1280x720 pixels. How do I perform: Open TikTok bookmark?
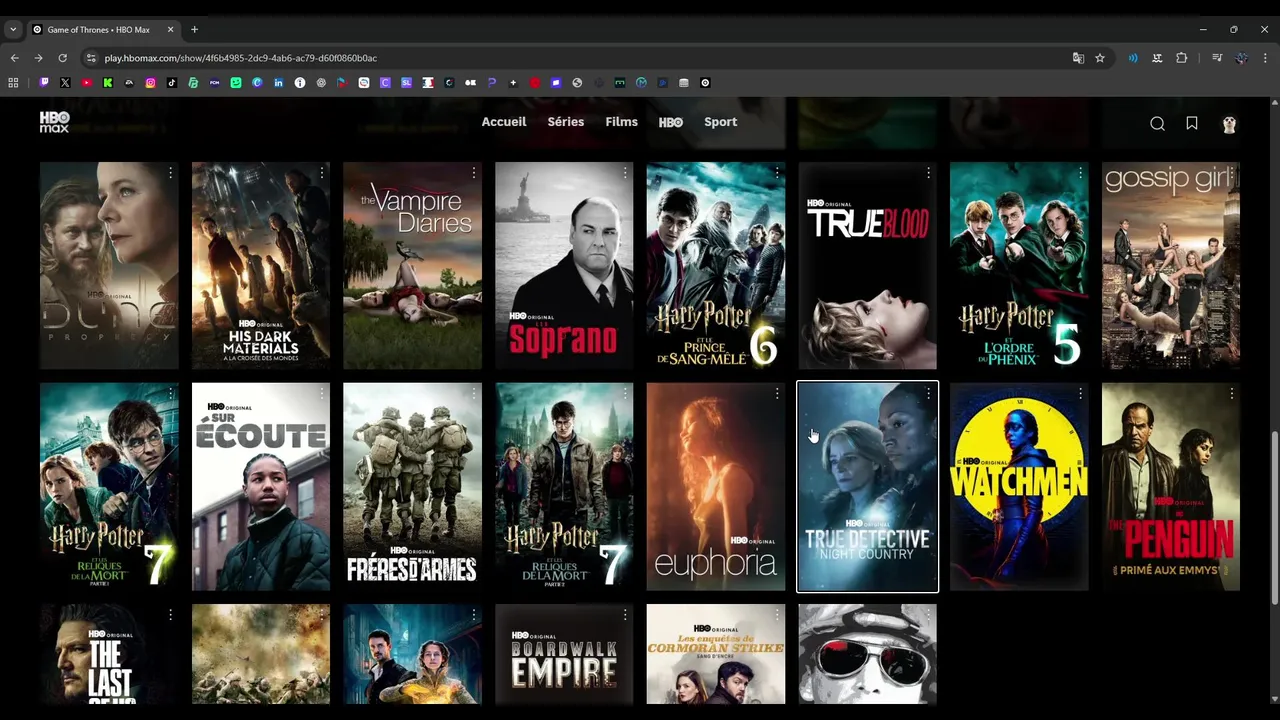(x=172, y=83)
